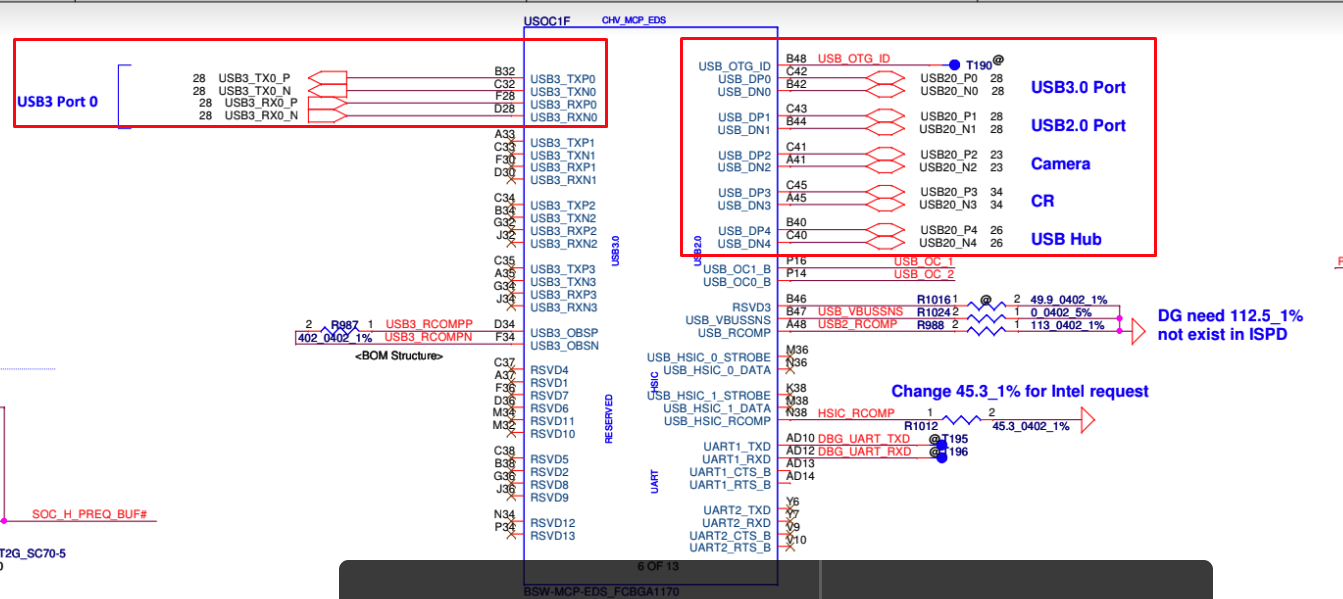Select the USB3_TXP1 pin name
The height and width of the screenshot is (599, 1343).
click(563, 143)
